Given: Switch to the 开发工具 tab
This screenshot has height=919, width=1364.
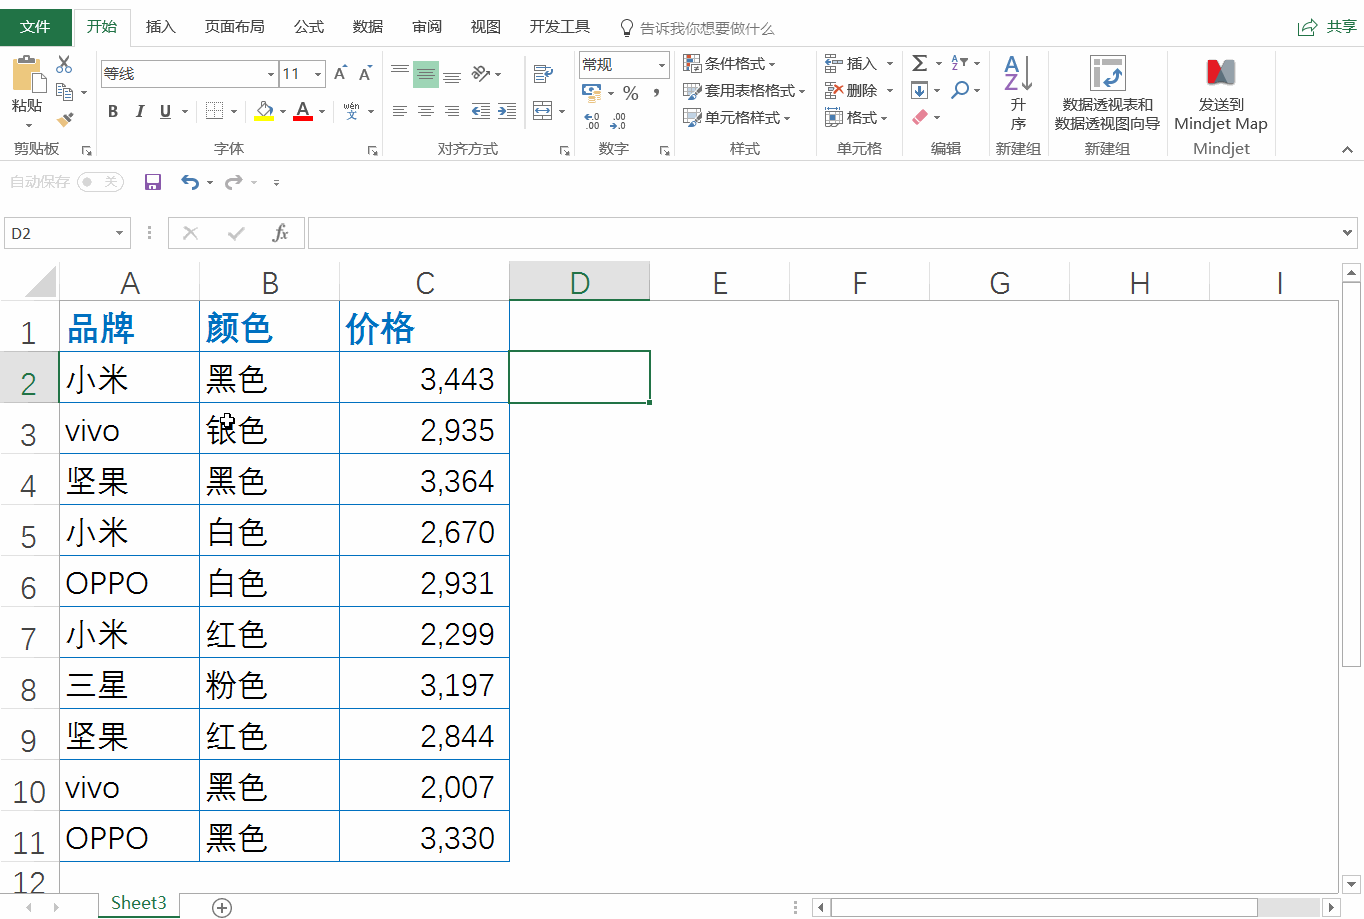Looking at the screenshot, I should [x=560, y=27].
